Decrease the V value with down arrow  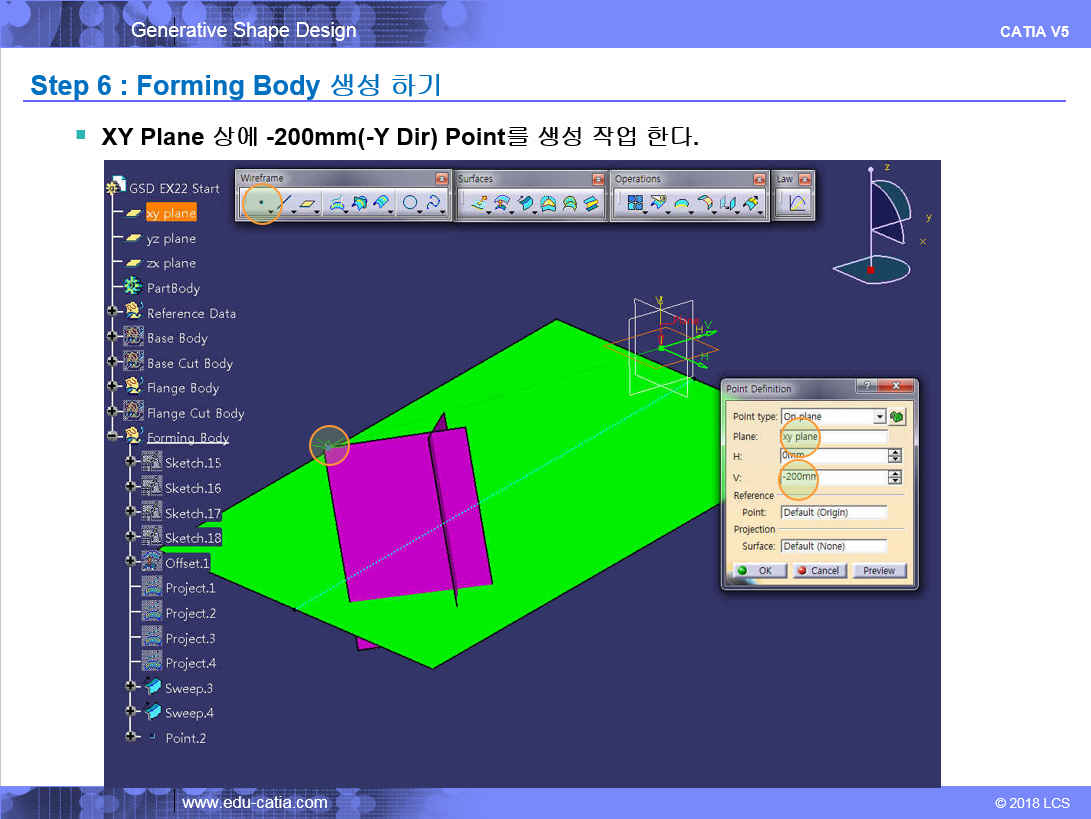894,482
